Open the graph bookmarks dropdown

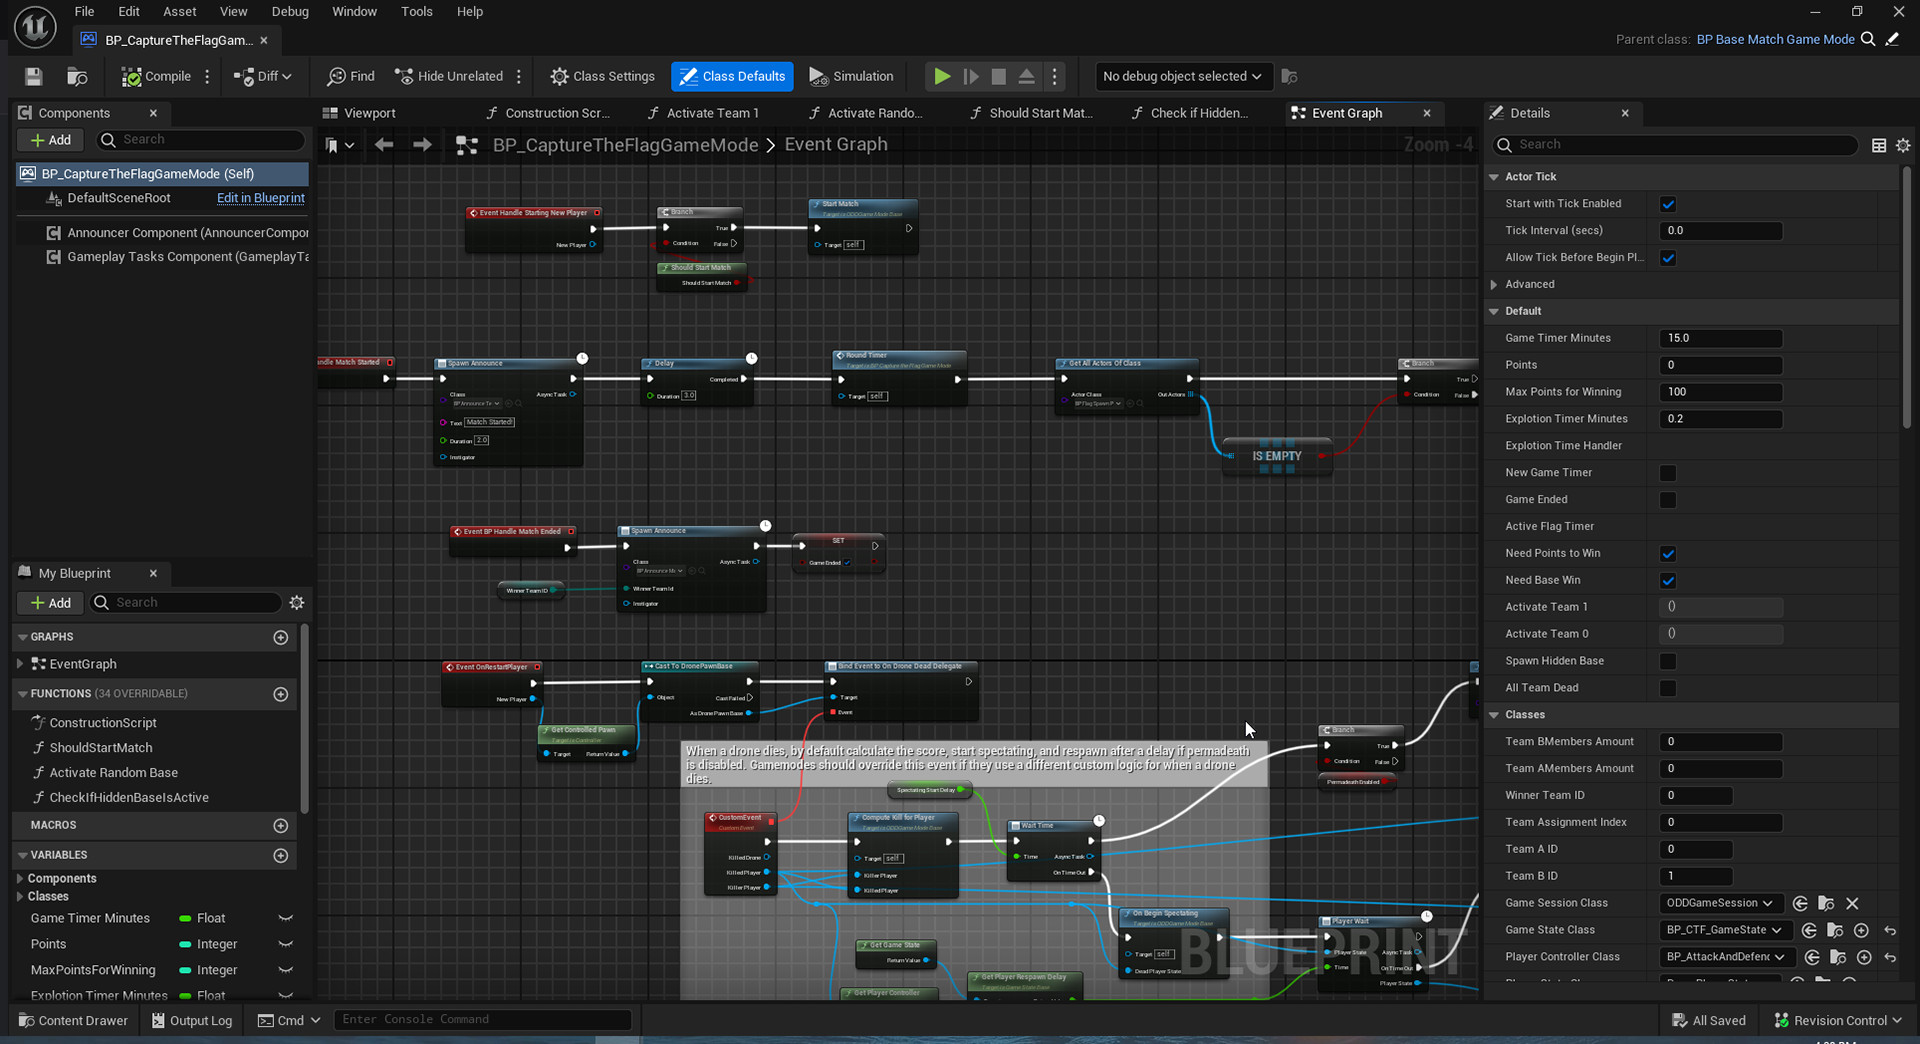click(340, 145)
